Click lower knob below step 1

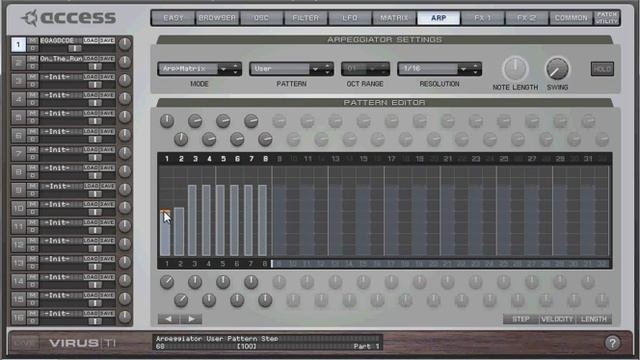pos(167,282)
